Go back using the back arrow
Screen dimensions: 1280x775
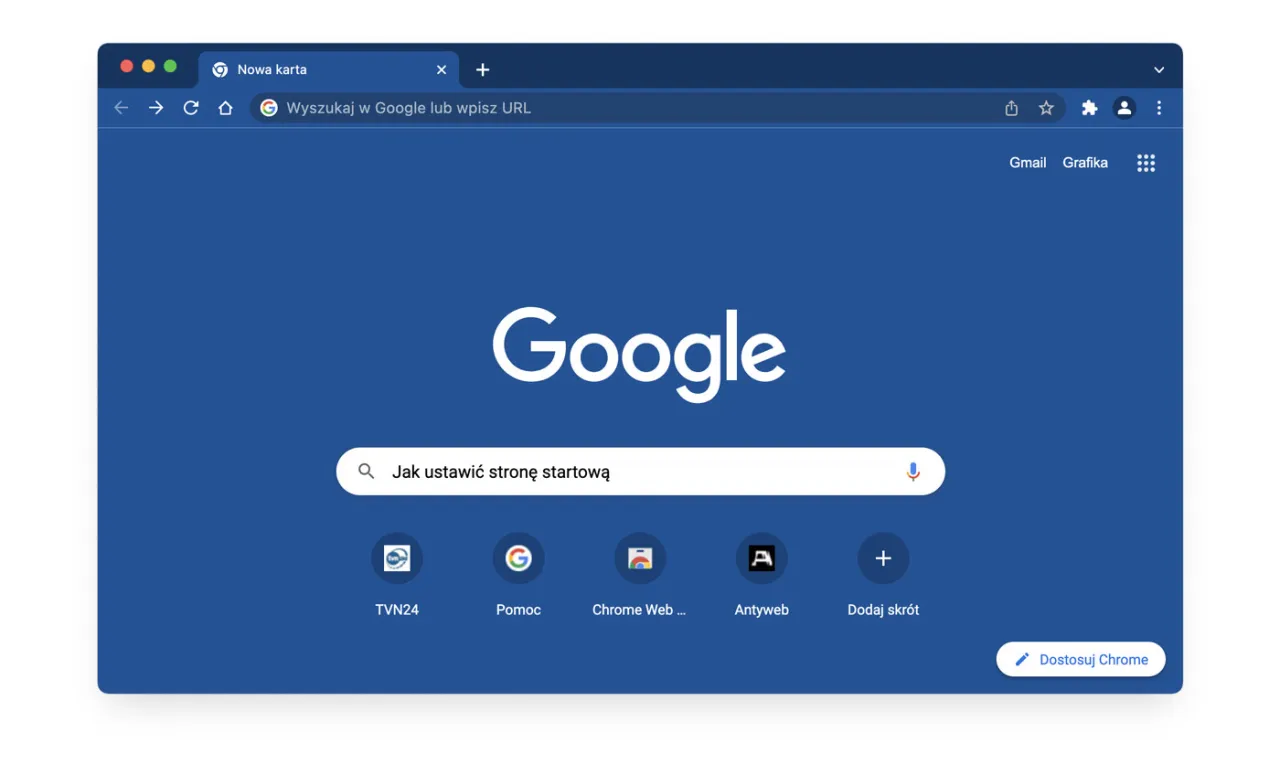pyautogui.click(x=120, y=107)
